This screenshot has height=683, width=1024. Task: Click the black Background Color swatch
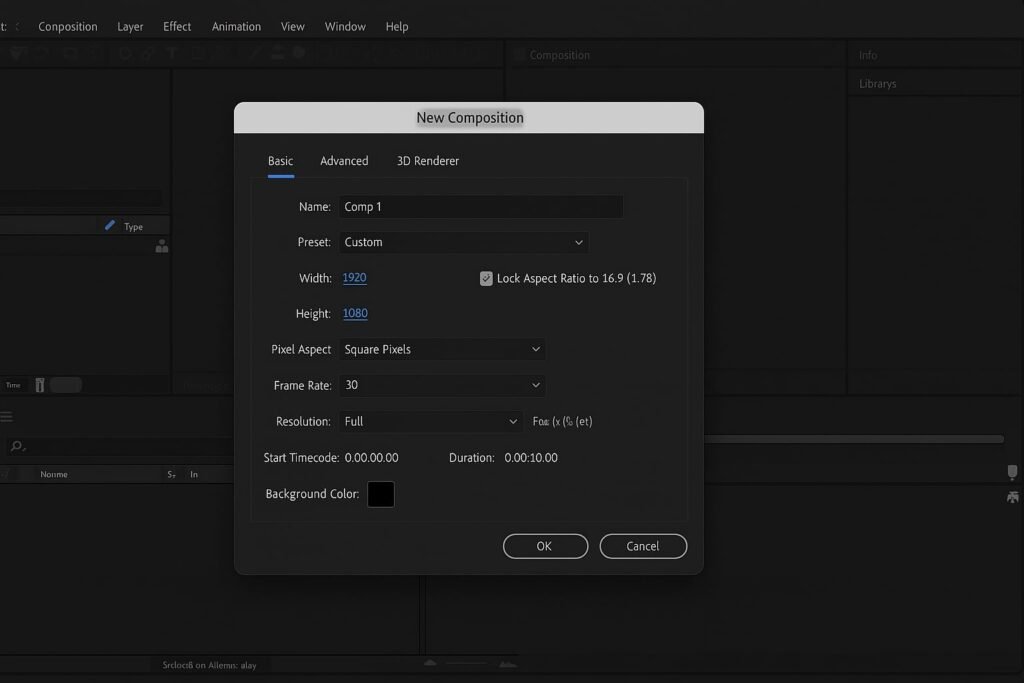tap(380, 494)
